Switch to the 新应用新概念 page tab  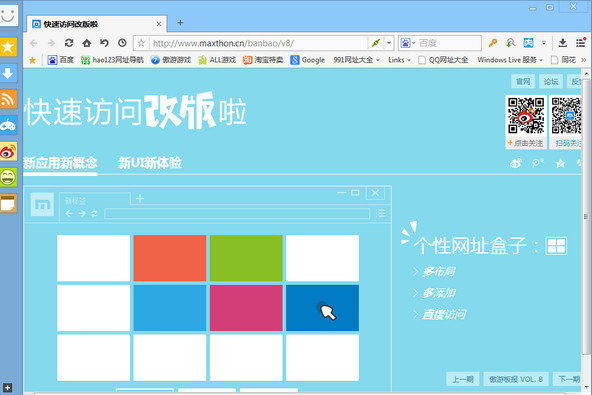click(x=60, y=163)
